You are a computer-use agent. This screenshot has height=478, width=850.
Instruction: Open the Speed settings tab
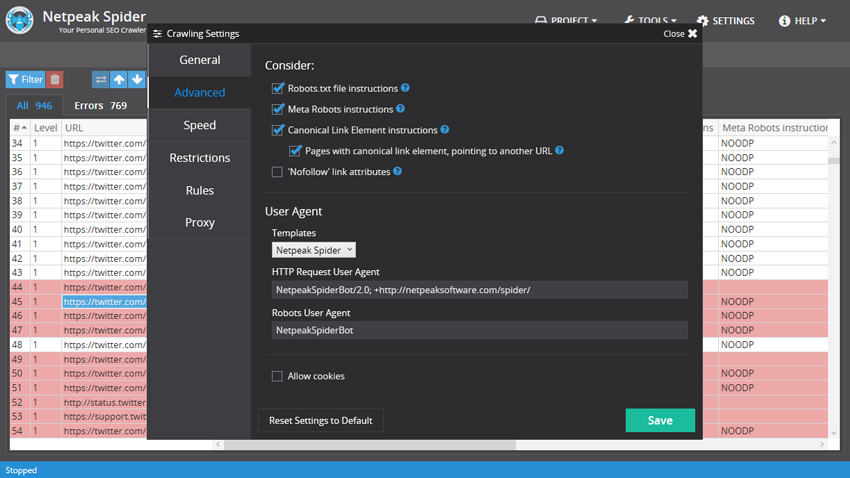199,125
